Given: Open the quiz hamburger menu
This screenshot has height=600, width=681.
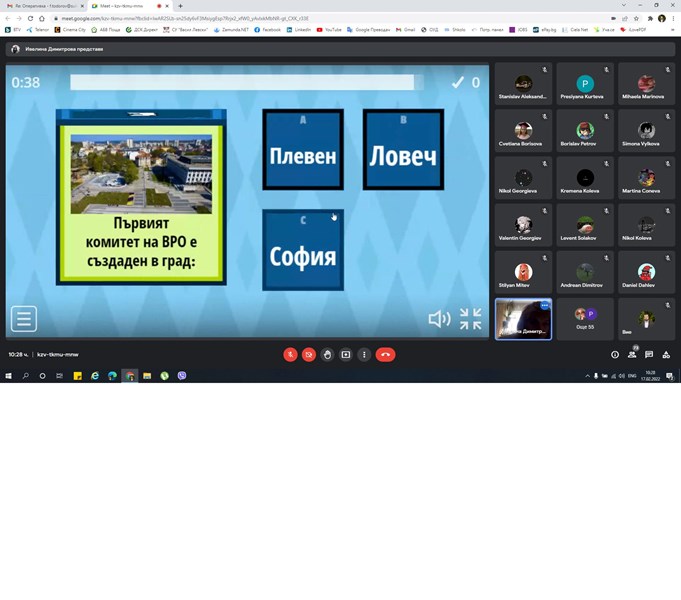Looking at the screenshot, I should [x=24, y=318].
